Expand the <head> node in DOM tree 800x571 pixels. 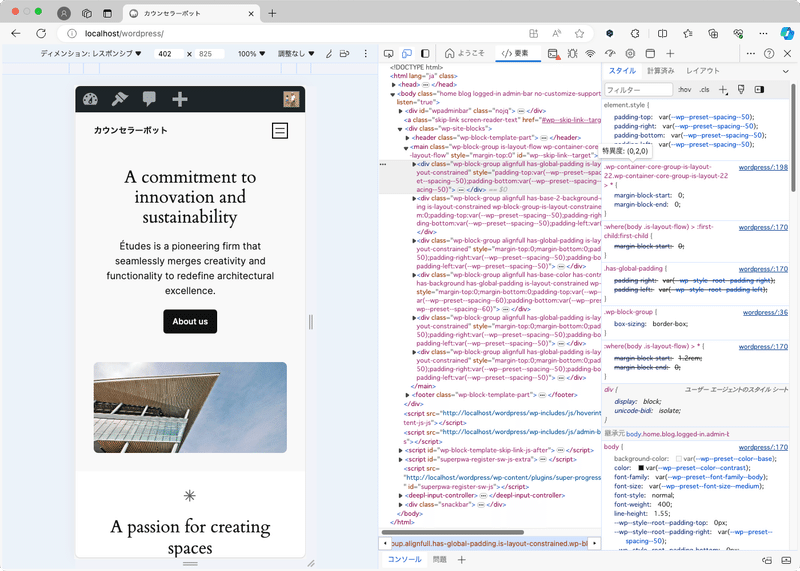tap(394, 85)
